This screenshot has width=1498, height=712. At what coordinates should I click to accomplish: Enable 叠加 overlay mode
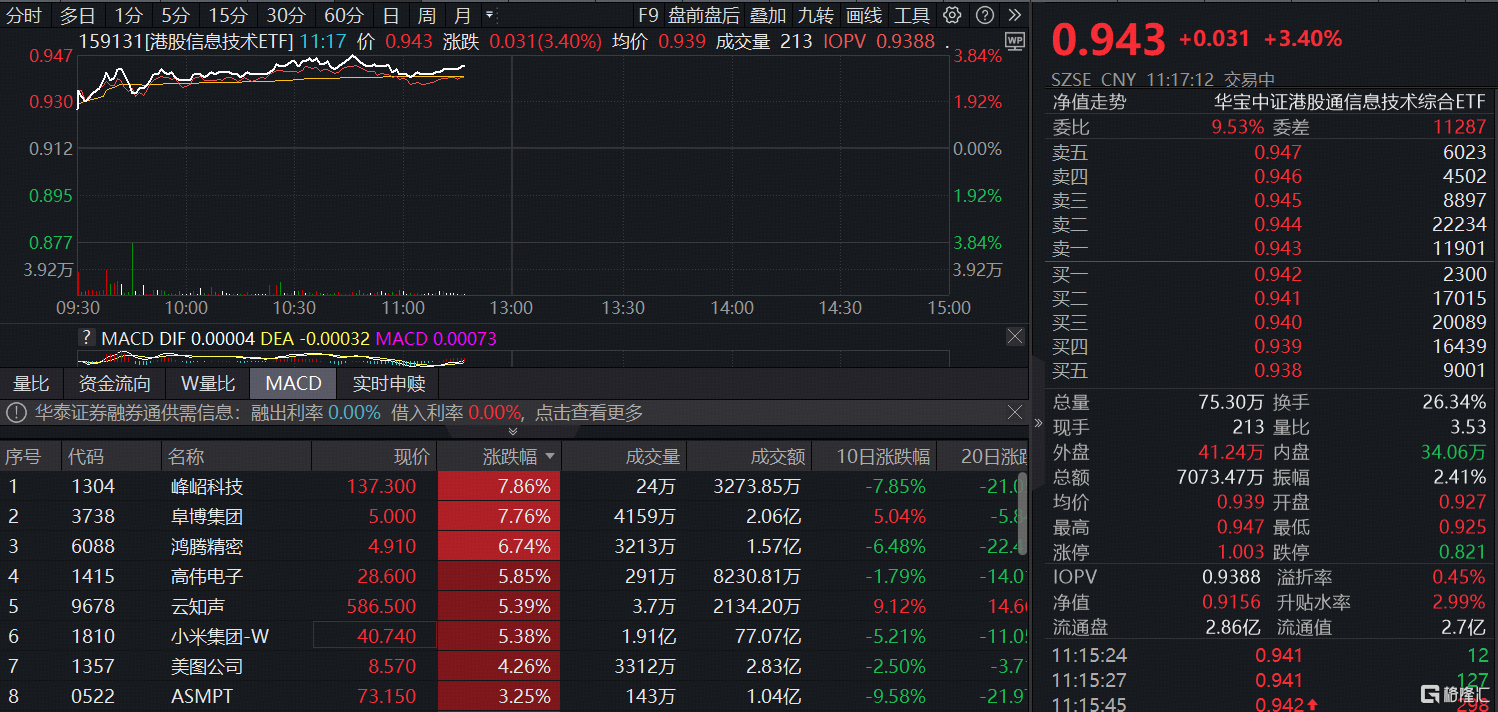[x=768, y=15]
